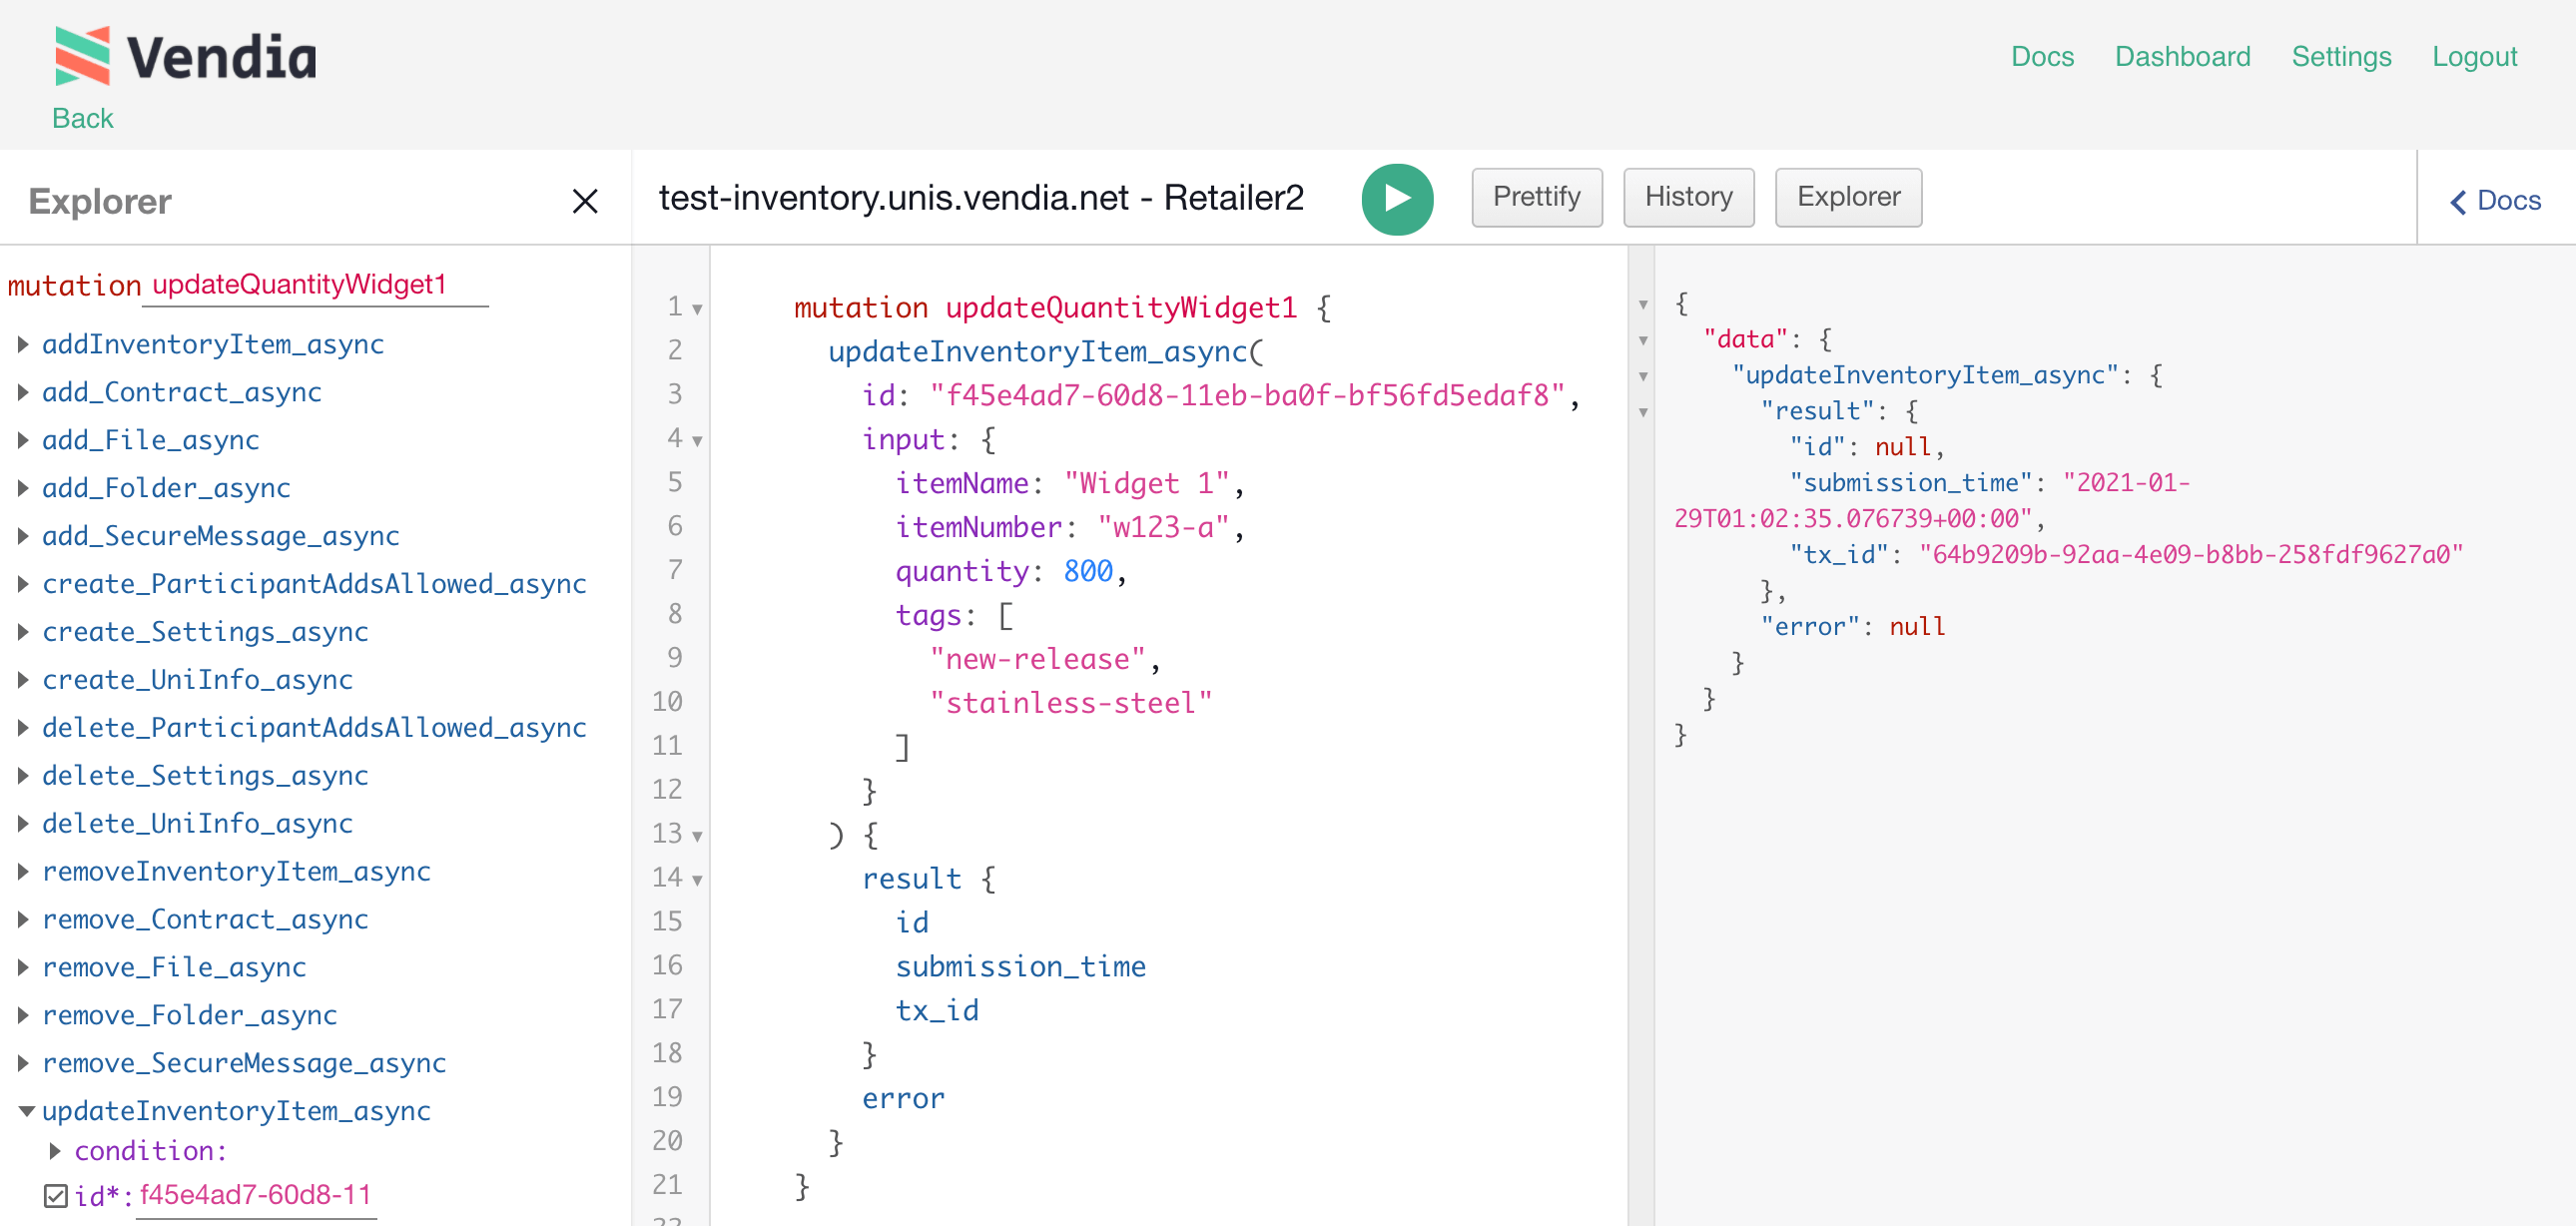Click quantity value 800 in editor

(1088, 571)
